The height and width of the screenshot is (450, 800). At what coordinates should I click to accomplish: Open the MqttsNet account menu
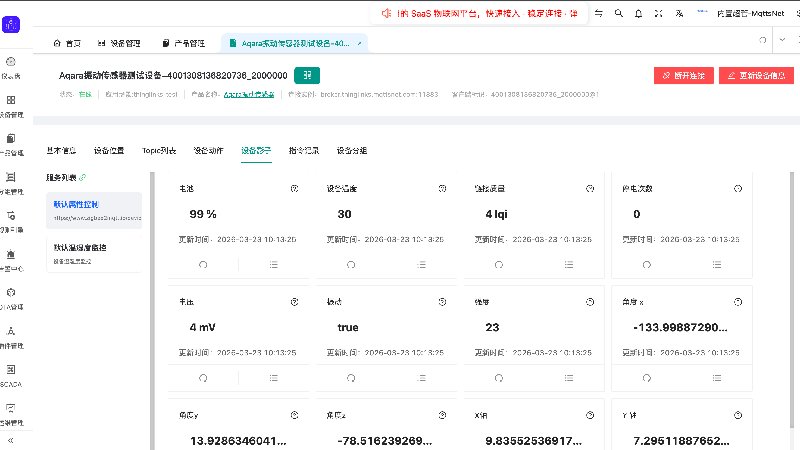pos(750,13)
